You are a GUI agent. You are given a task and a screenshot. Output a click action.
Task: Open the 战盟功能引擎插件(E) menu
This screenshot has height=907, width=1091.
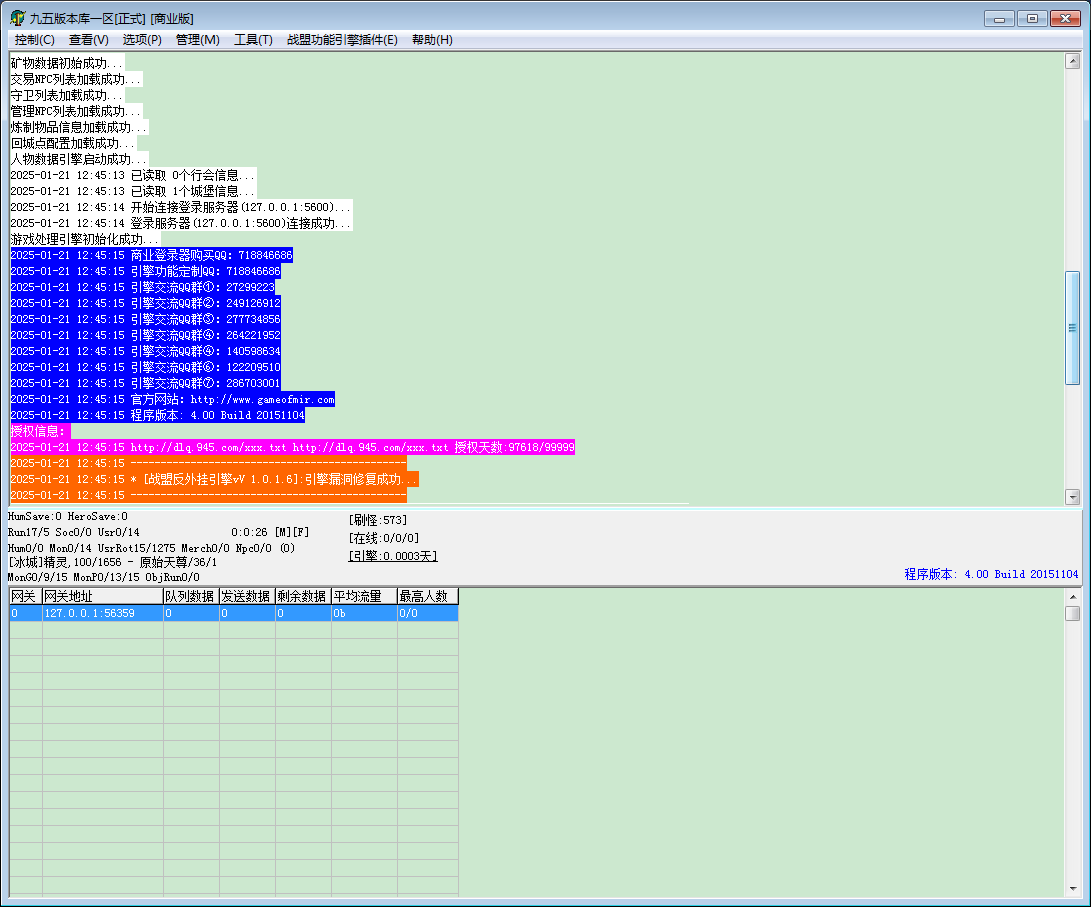click(x=342, y=40)
